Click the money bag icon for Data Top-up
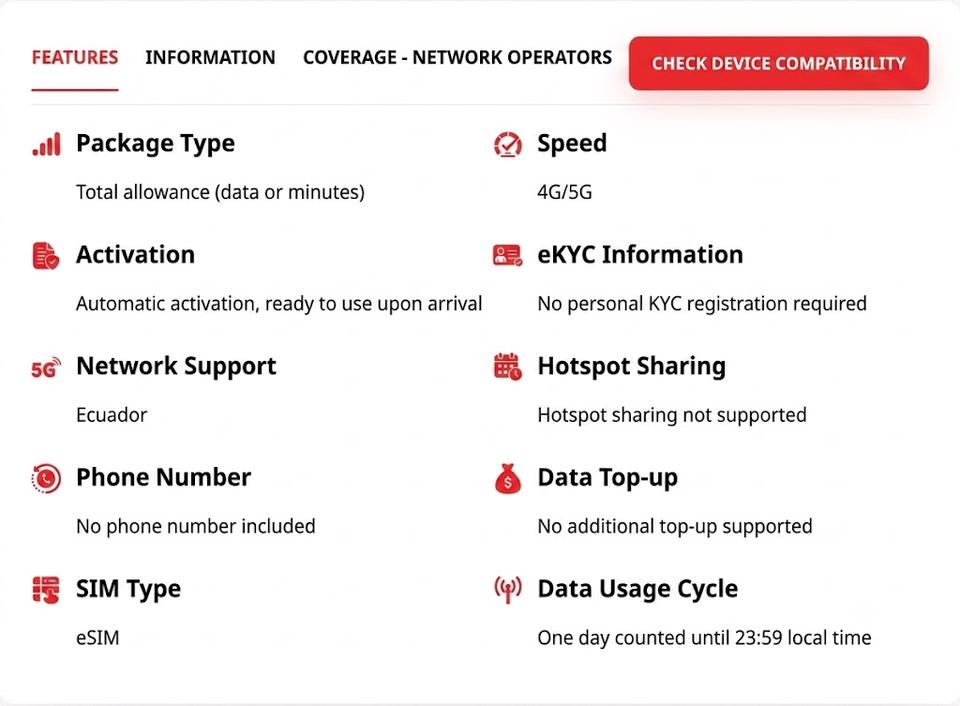 click(508, 478)
